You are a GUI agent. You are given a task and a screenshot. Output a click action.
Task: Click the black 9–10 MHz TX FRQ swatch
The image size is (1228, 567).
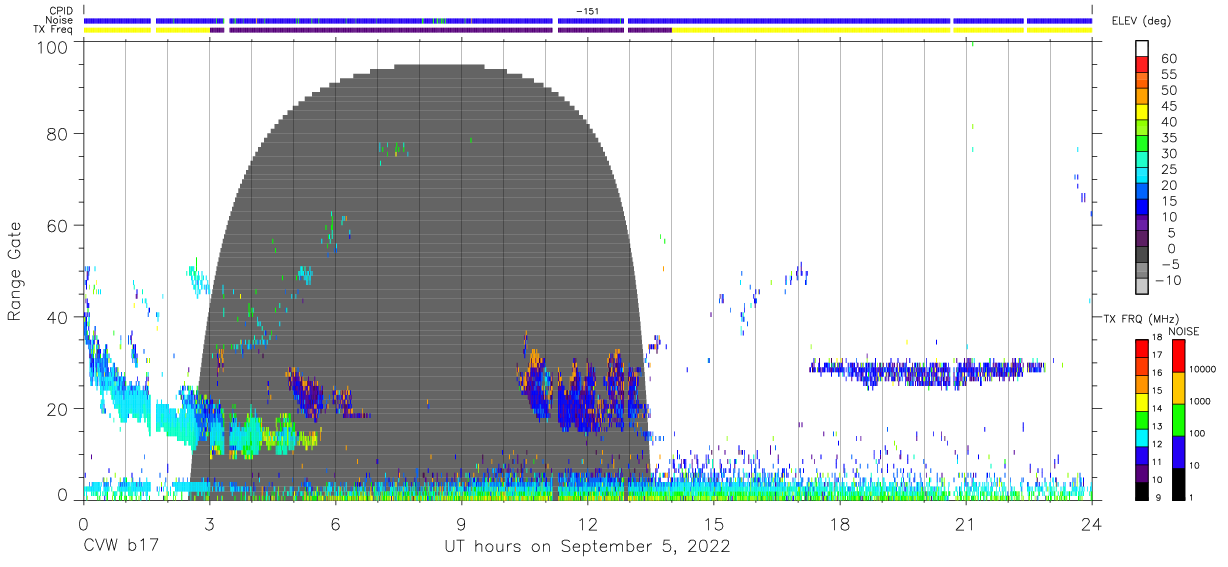[x=1142, y=491]
